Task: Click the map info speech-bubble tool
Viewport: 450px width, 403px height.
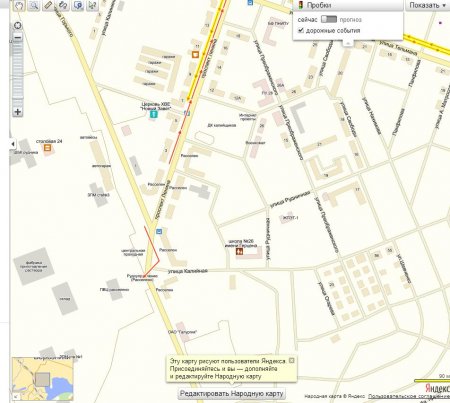Action: coord(78,5)
